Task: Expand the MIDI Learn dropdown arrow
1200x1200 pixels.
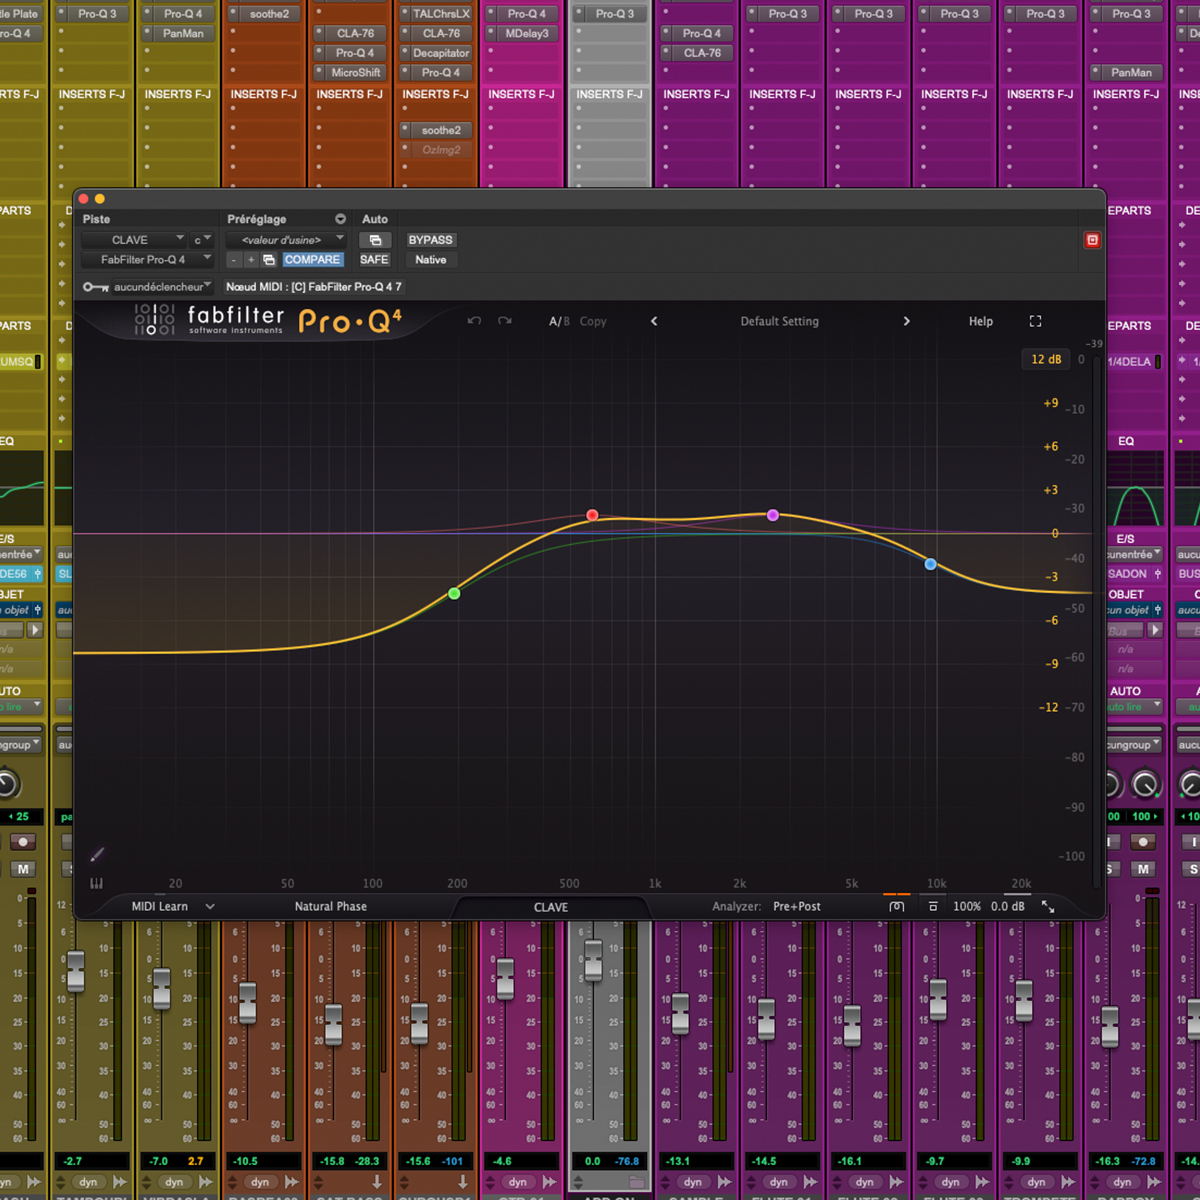Action: click(x=210, y=907)
